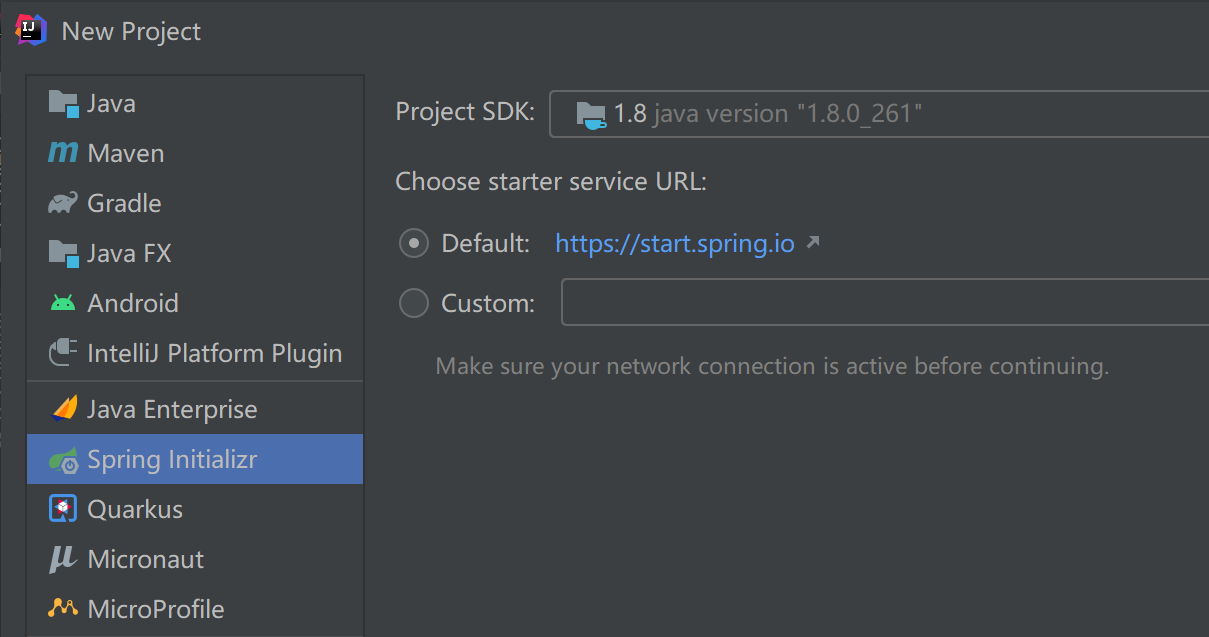Click the Spring Initializr leaf icon
The width and height of the screenshot is (1209, 637).
(x=63, y=460)
